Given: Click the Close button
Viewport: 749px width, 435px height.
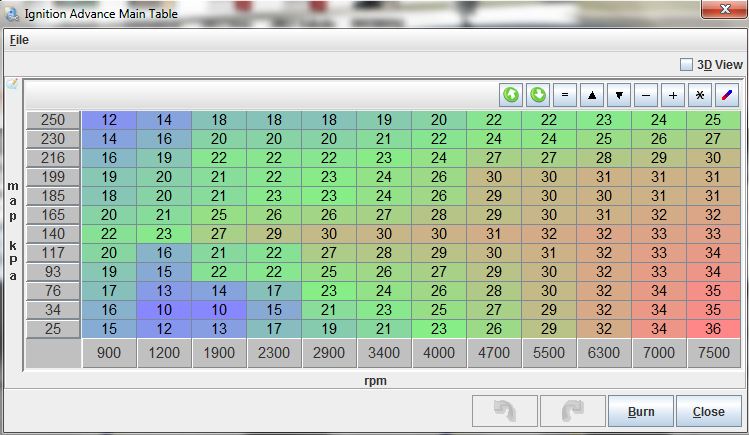Looking at the screenshot, I should click(x=708, y=411).
